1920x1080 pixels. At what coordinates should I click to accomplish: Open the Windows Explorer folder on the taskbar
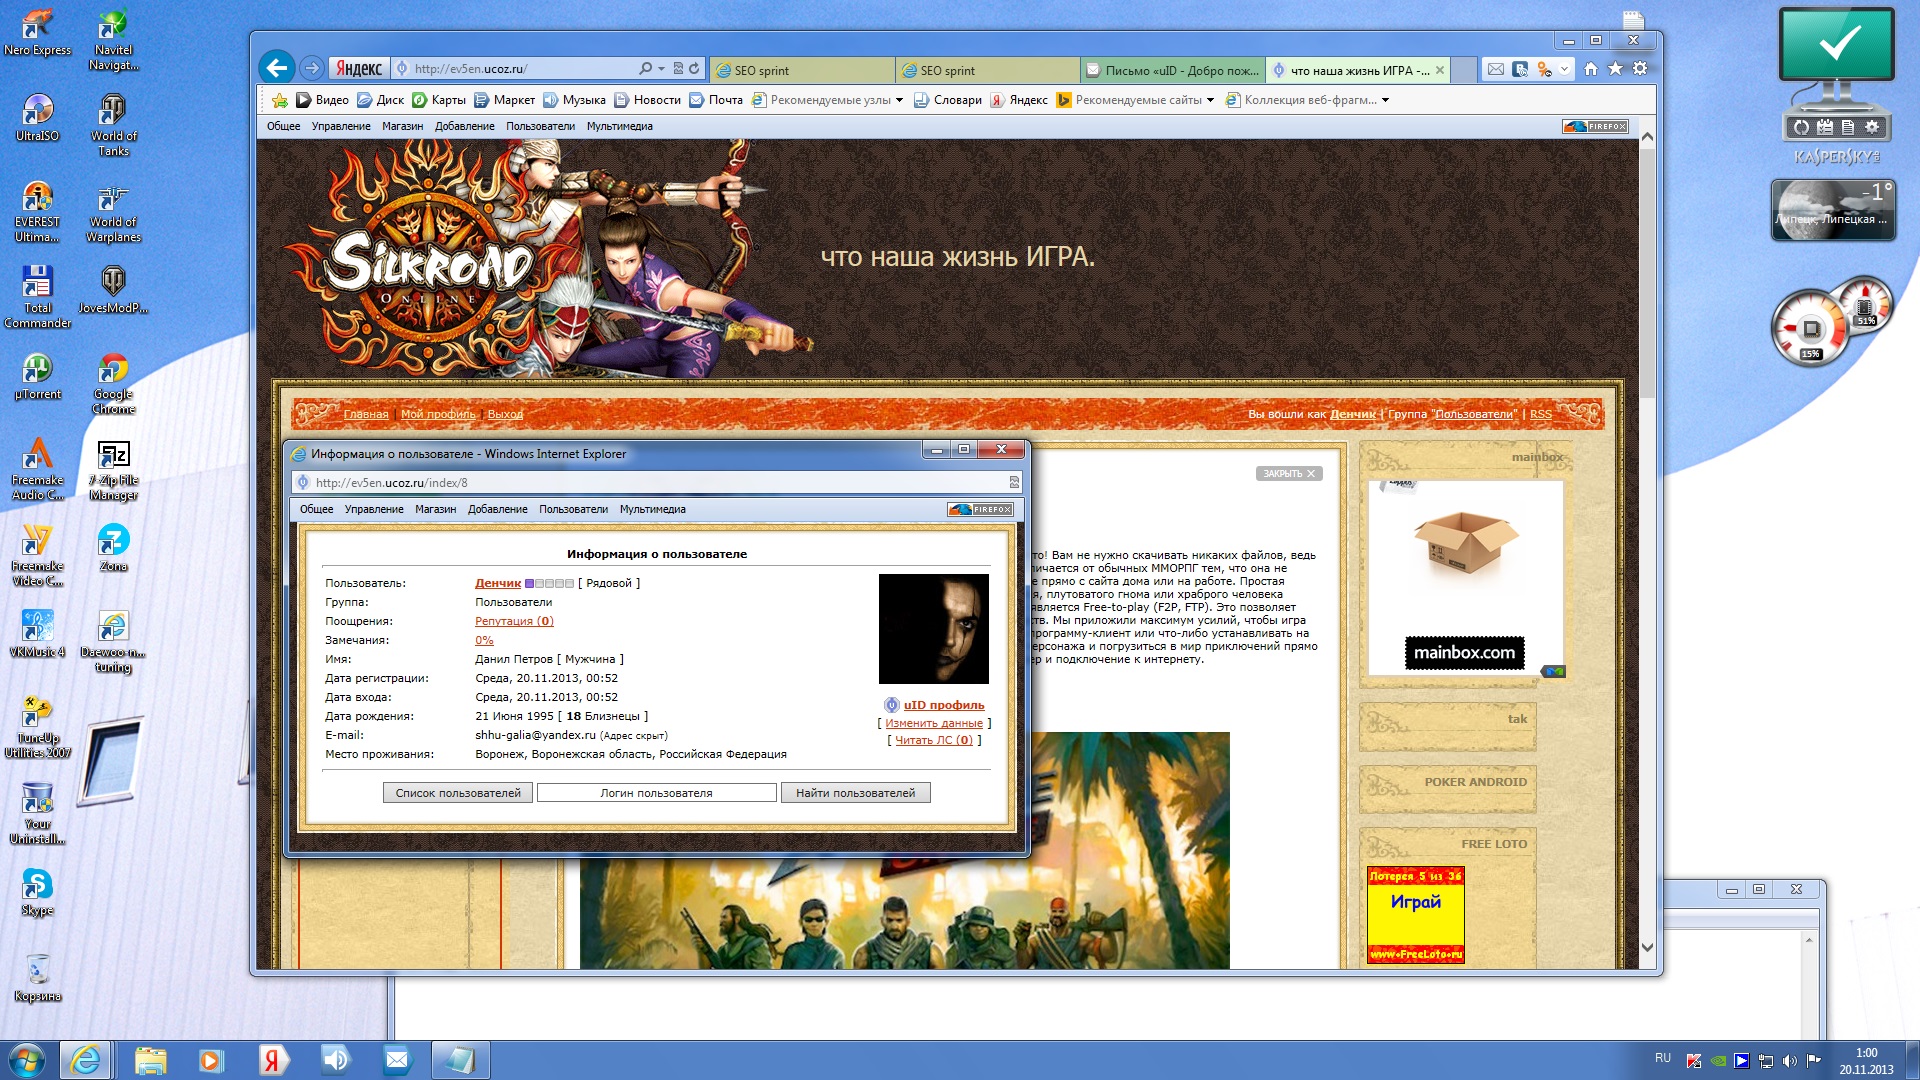pos(150,1060)
